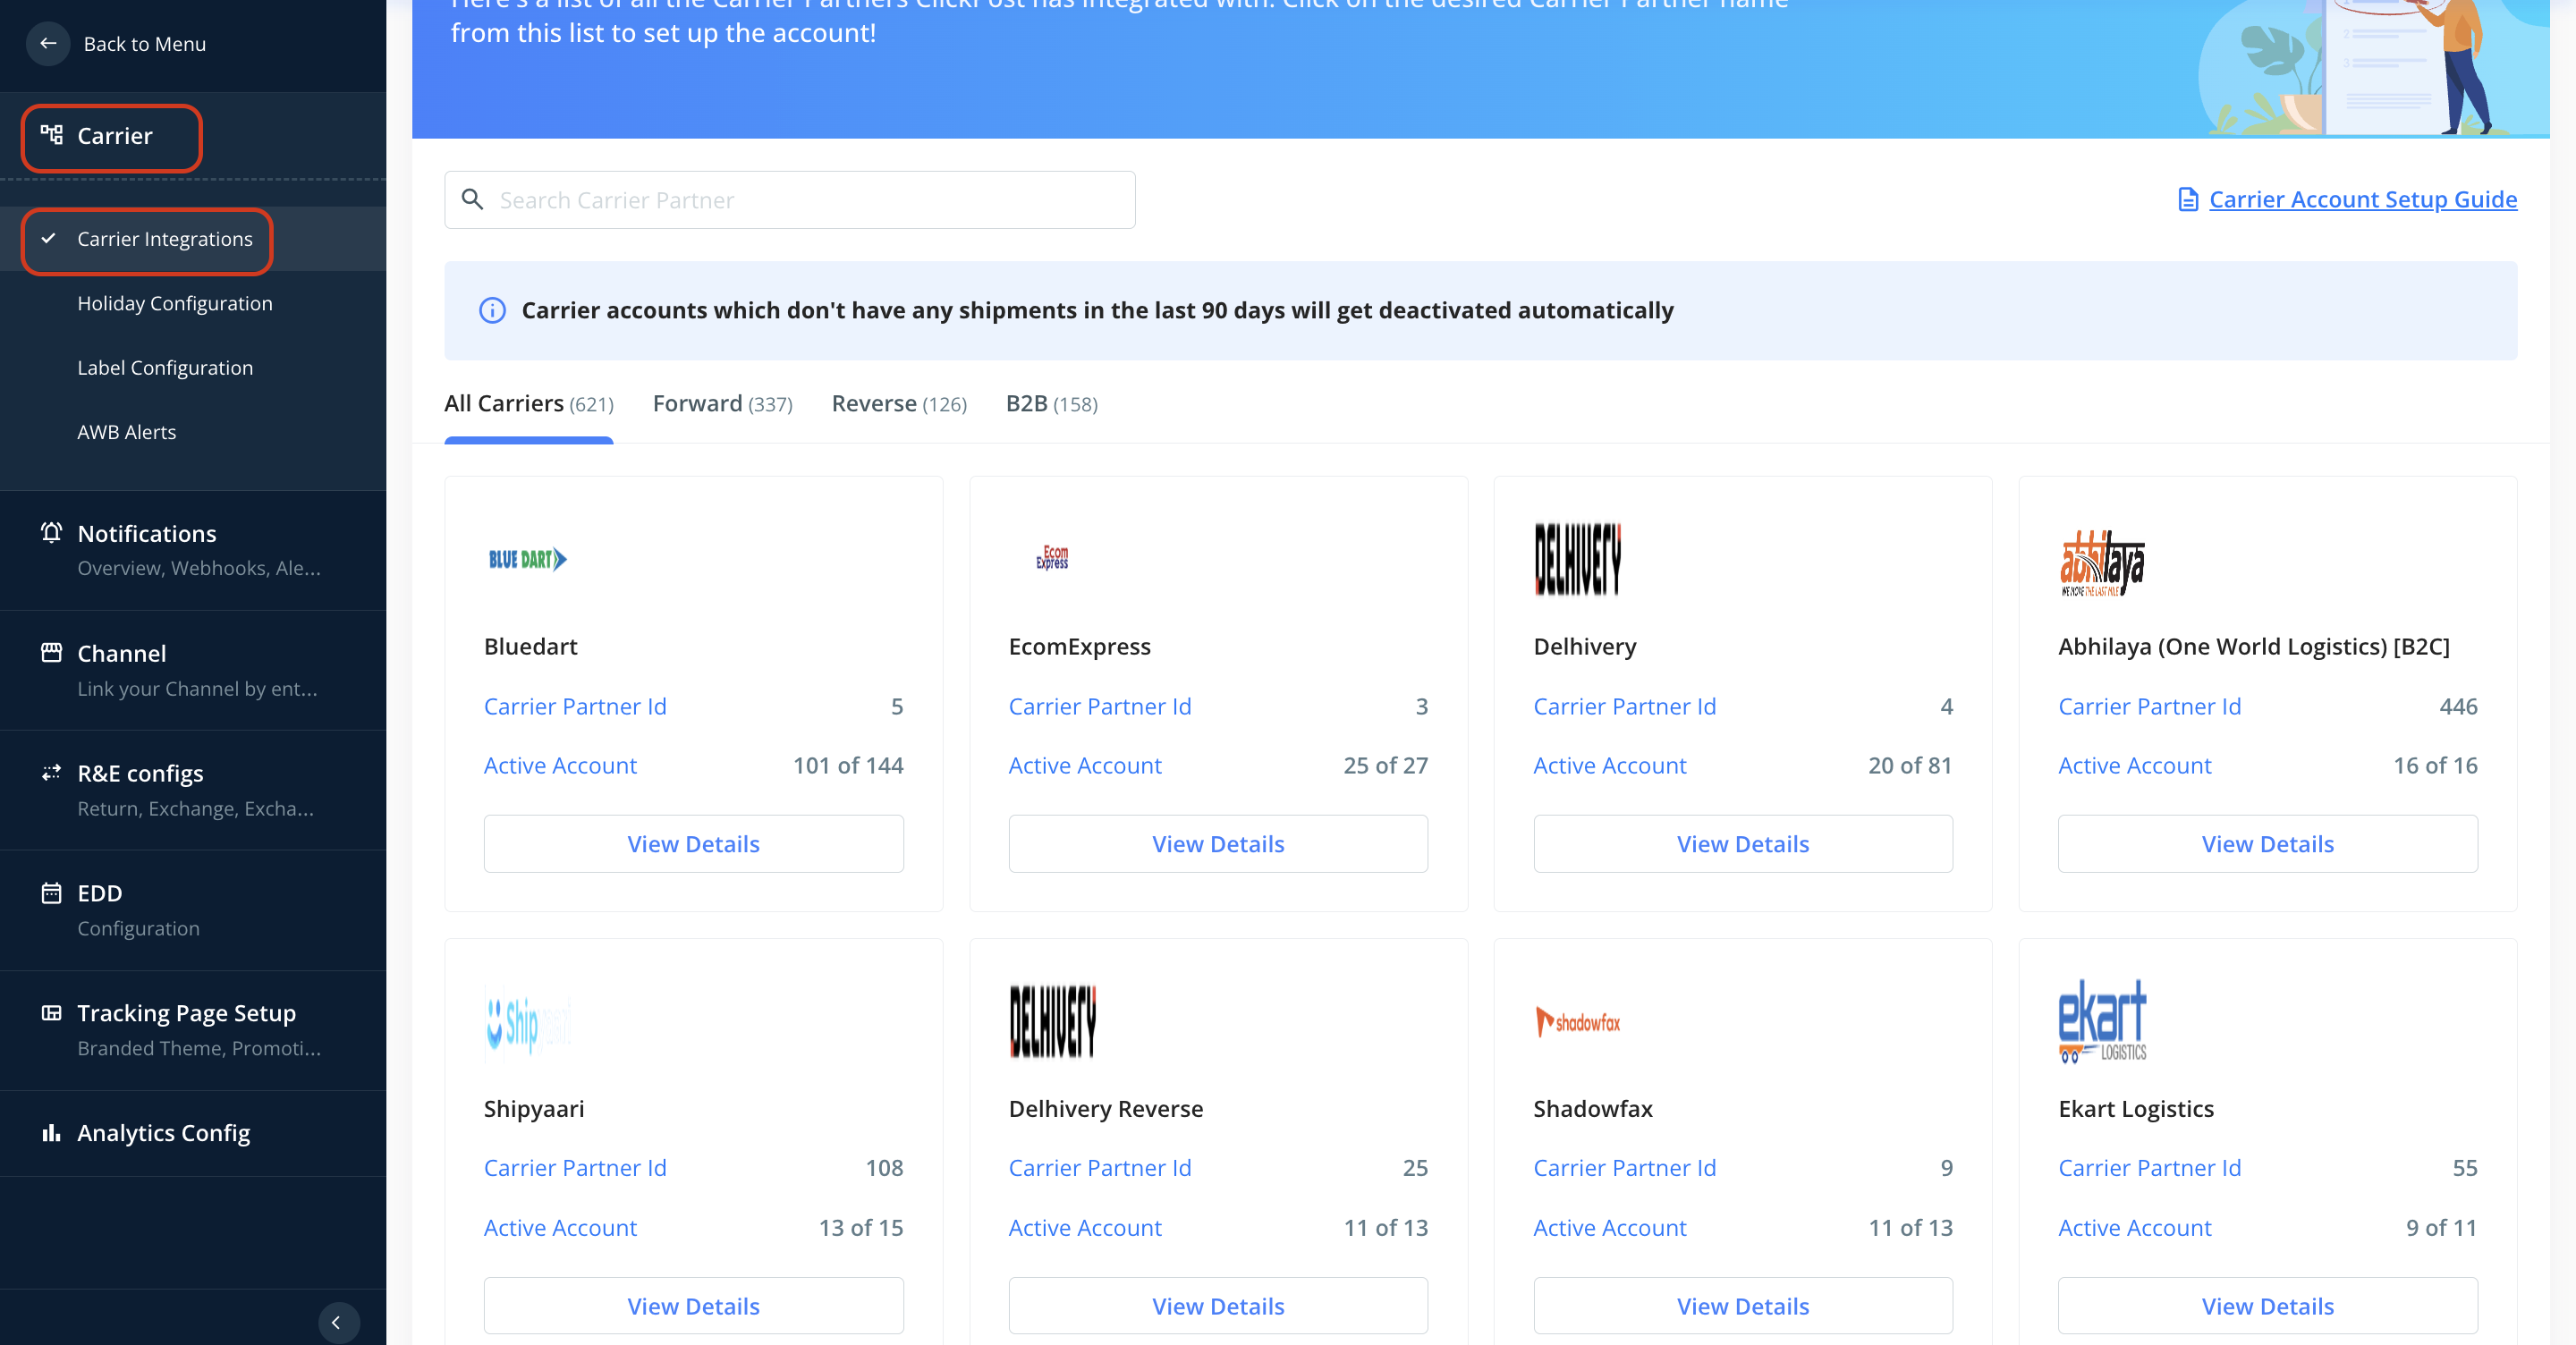Image resolution: width=2576 pixels, height=1345 pixels.
Task: Click the R&E configs exchange icon
Action: (x=51, y=772)
